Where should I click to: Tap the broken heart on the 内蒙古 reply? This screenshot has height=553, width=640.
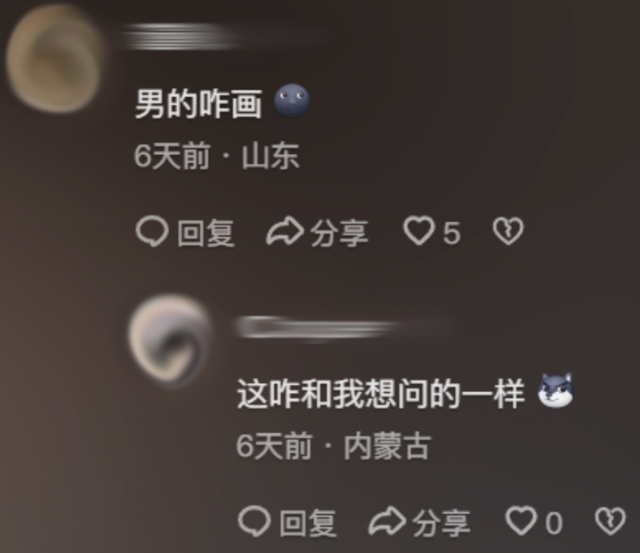click(610, 521)
